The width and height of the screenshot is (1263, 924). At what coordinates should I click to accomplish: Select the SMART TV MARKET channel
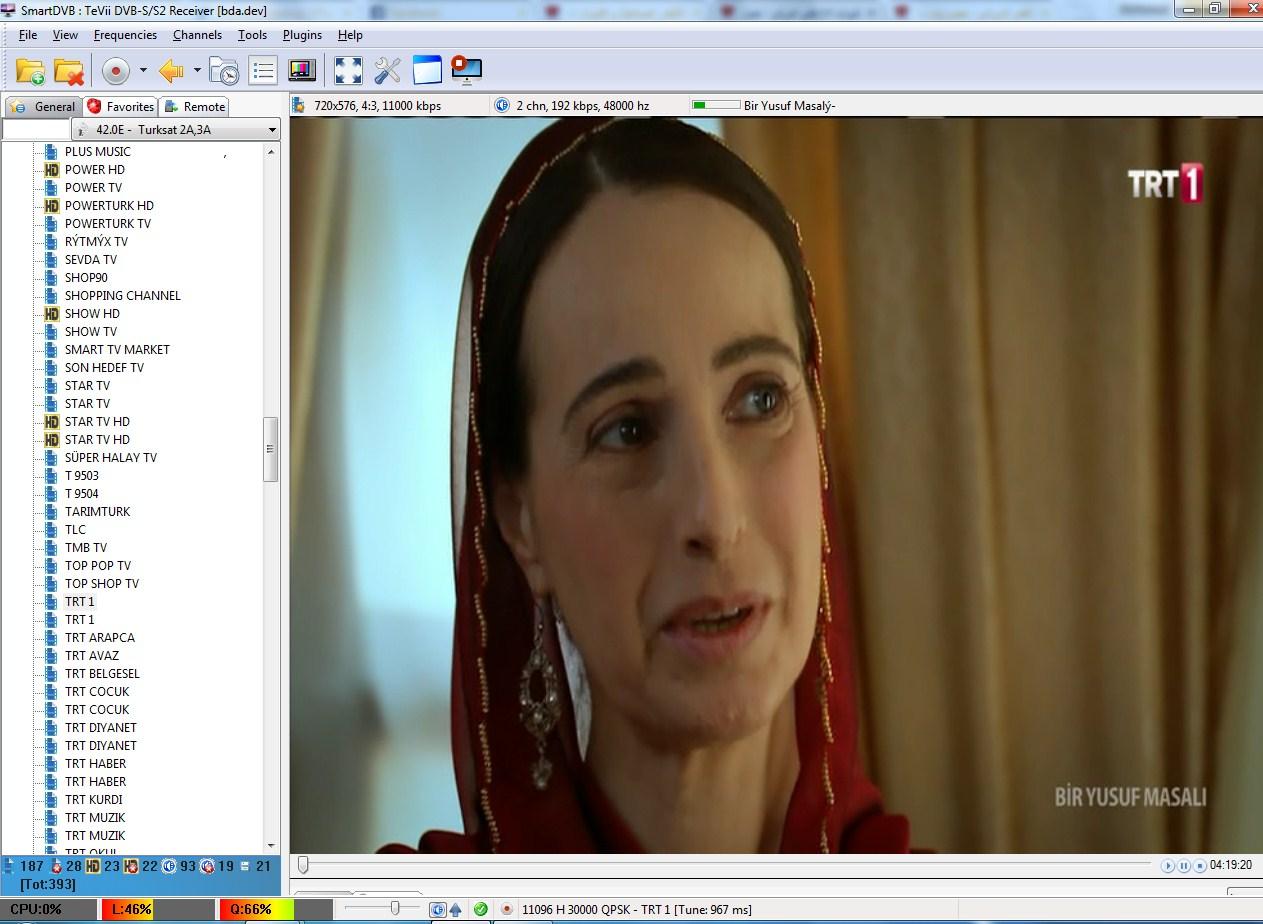click(x=117, y=350)
